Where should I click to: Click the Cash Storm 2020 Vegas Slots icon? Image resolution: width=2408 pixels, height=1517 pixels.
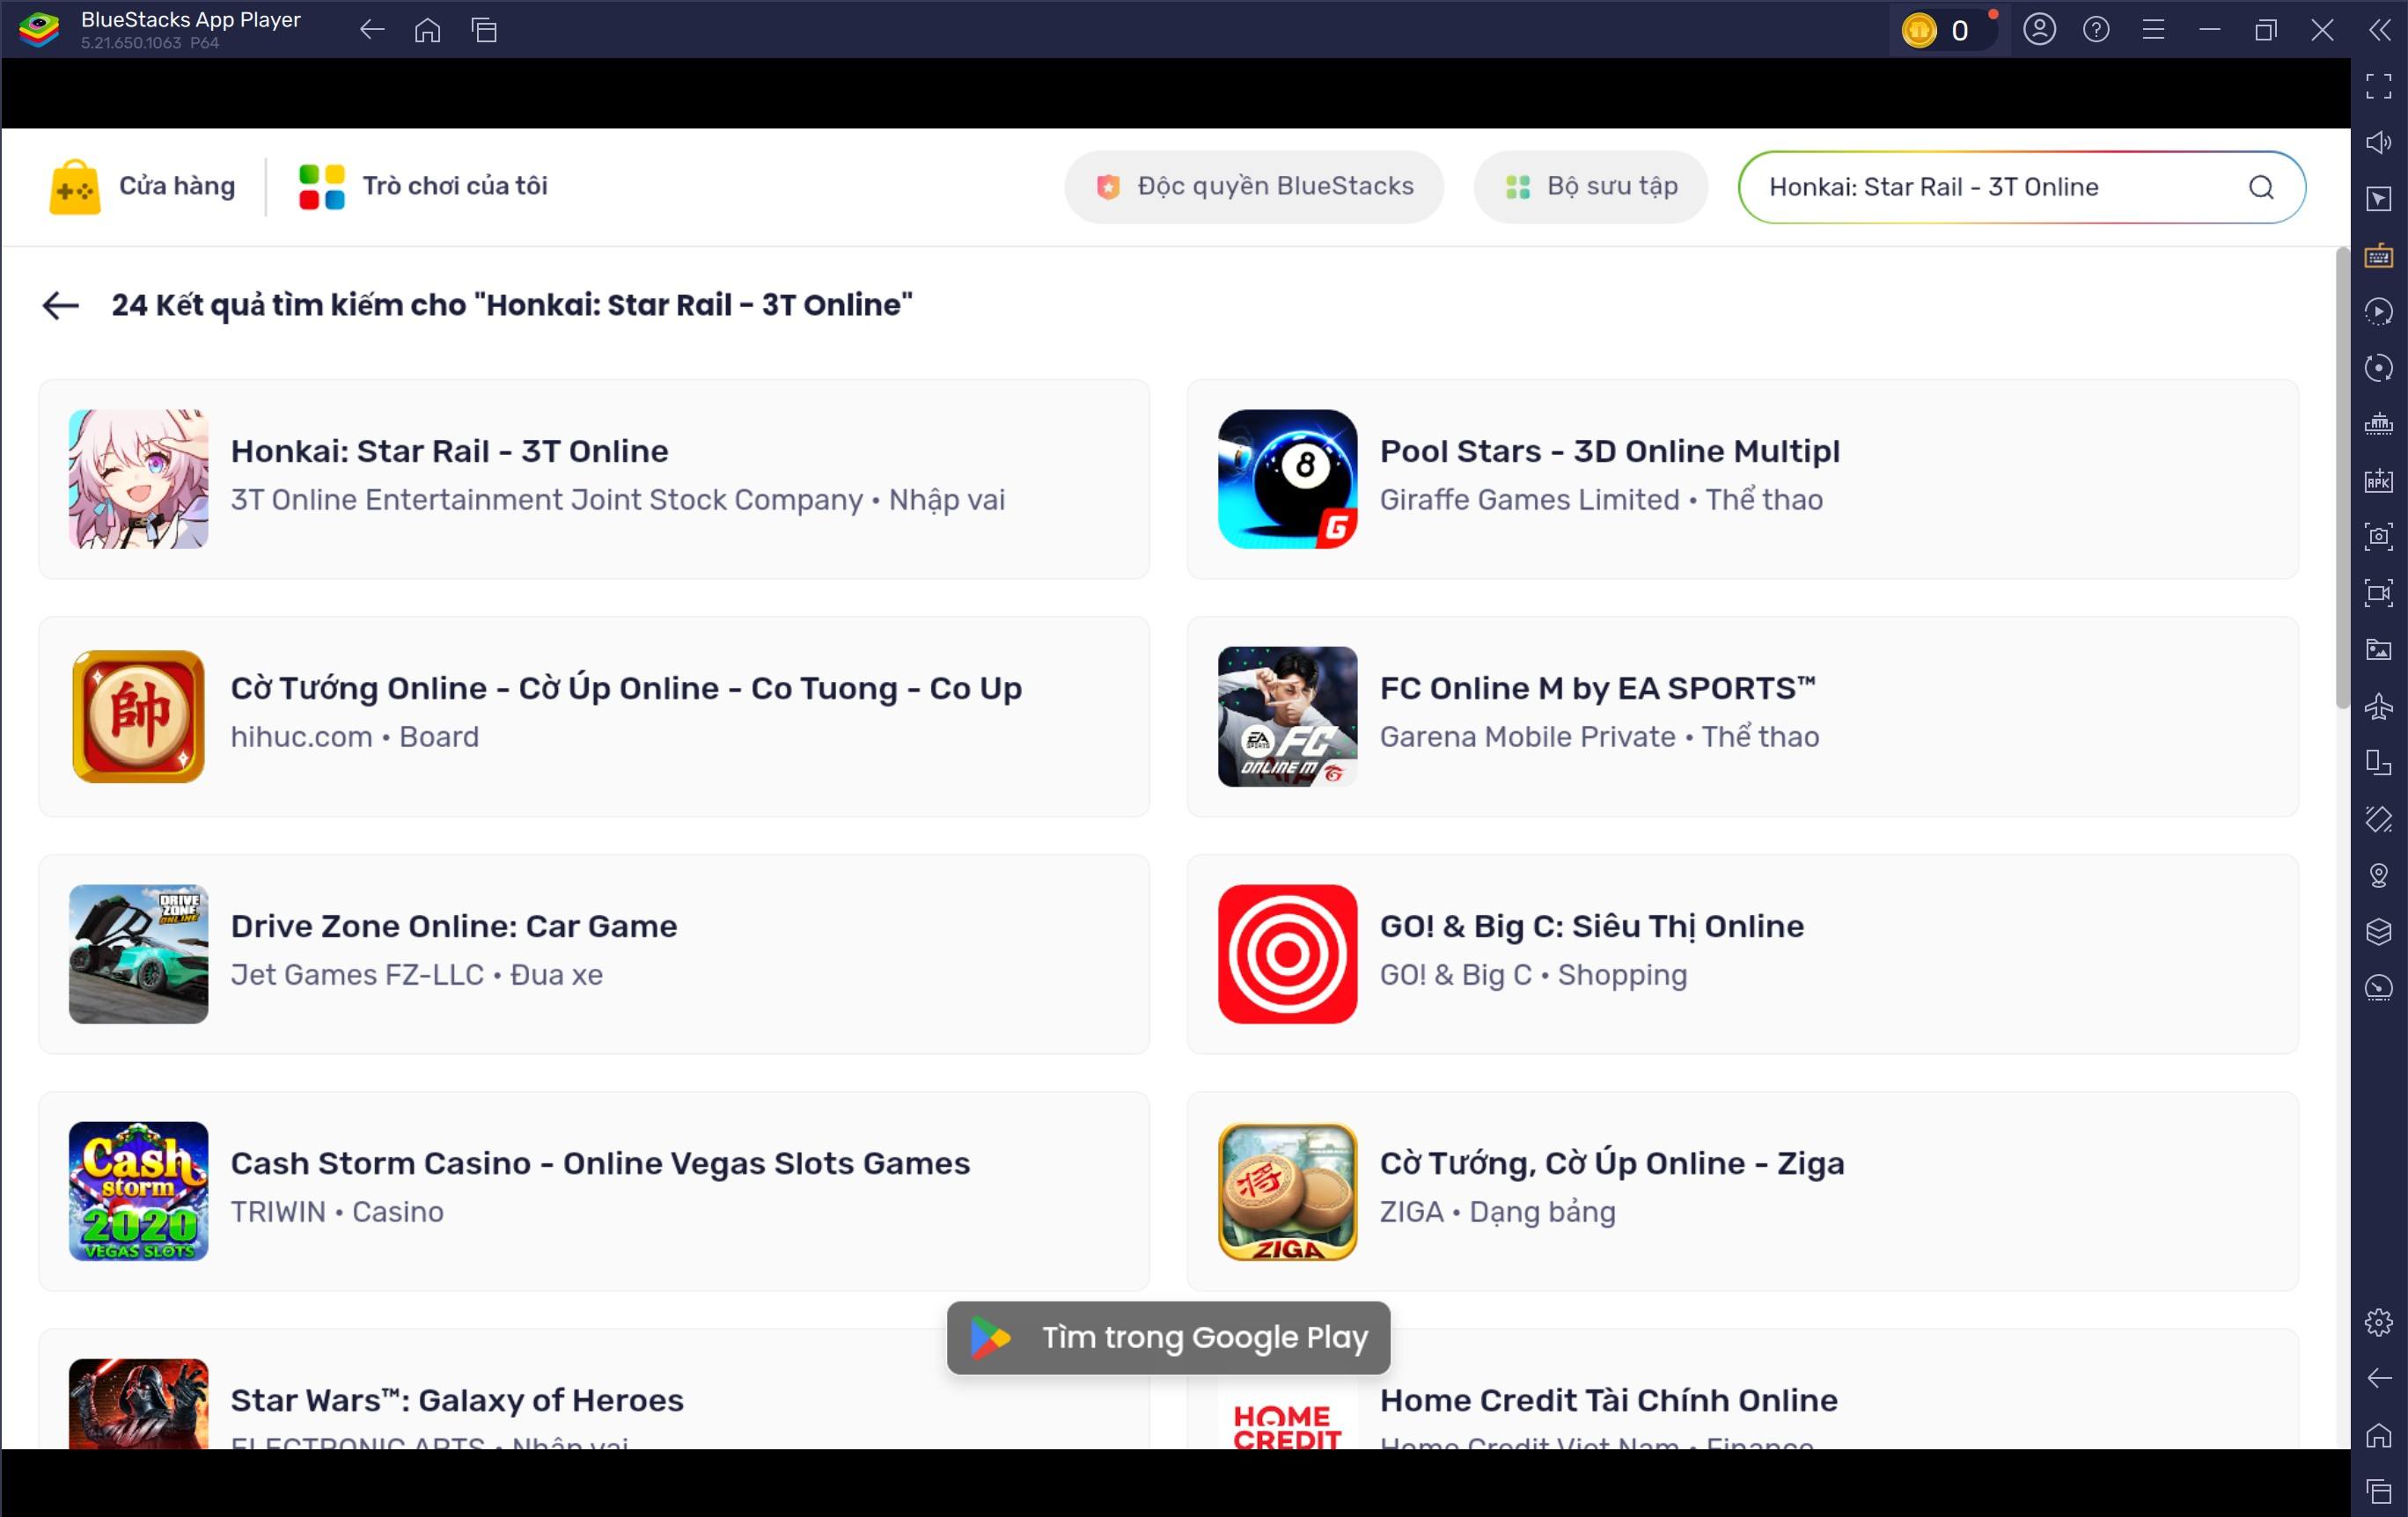(139, 1191)
